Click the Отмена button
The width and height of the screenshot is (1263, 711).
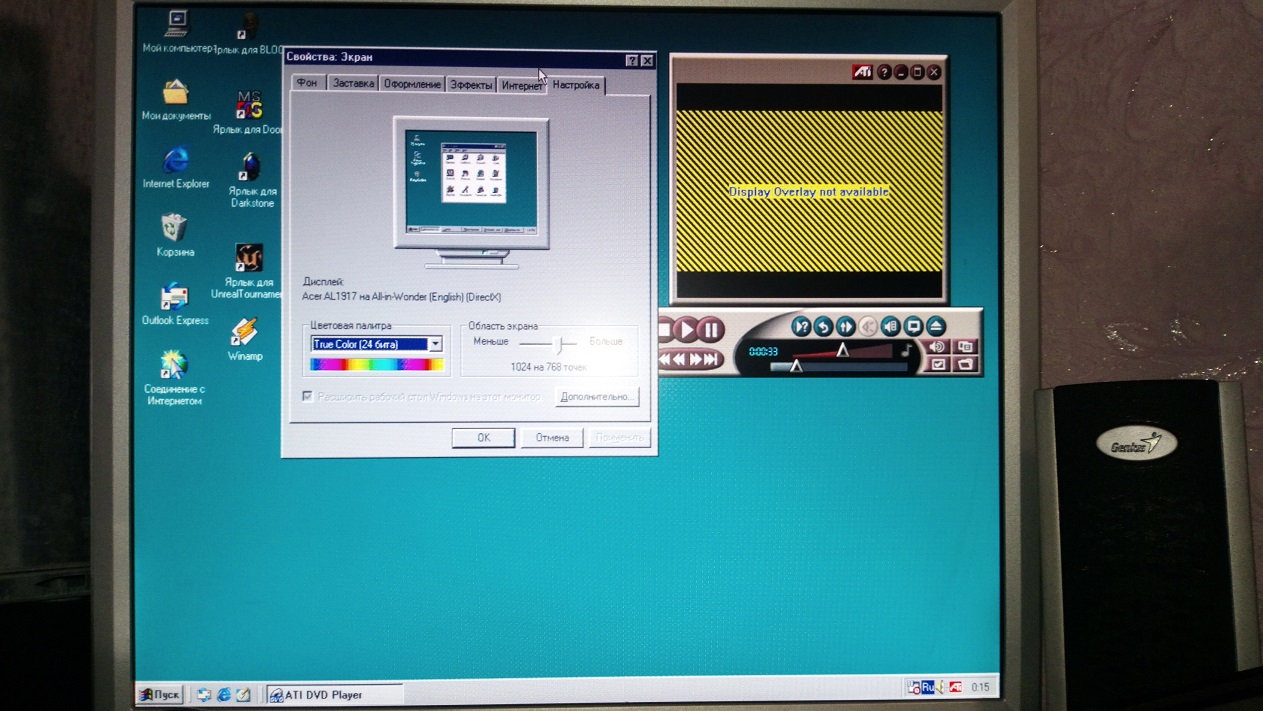click(x=552, y=438)
